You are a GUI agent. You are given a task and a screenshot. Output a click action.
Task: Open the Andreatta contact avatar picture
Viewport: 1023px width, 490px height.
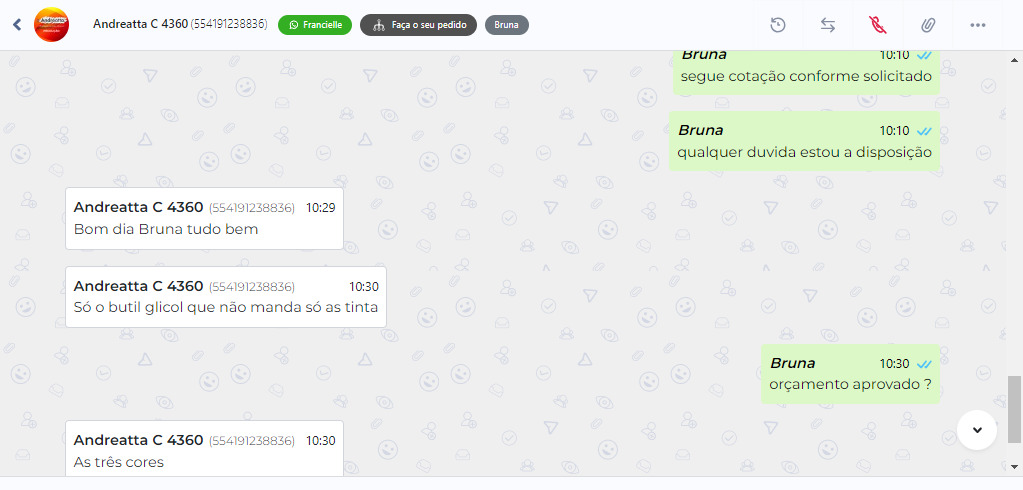51,25
